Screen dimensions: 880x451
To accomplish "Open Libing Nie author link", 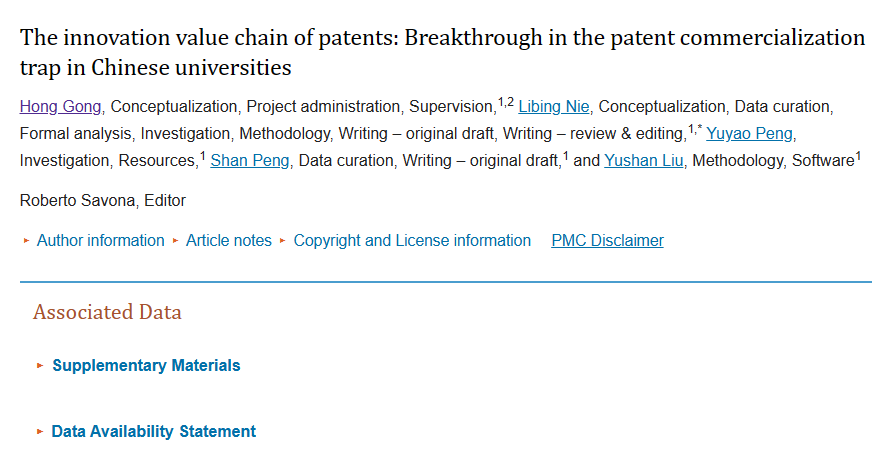I will click(554, 107).
